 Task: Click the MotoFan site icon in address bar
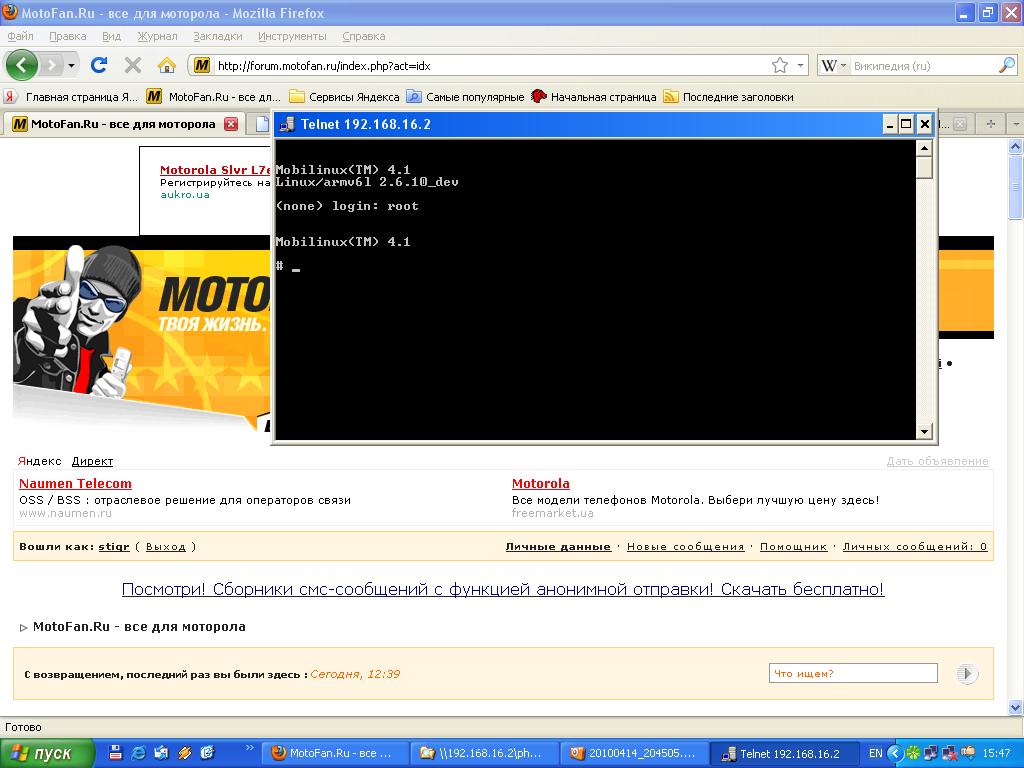pos(202,65)
